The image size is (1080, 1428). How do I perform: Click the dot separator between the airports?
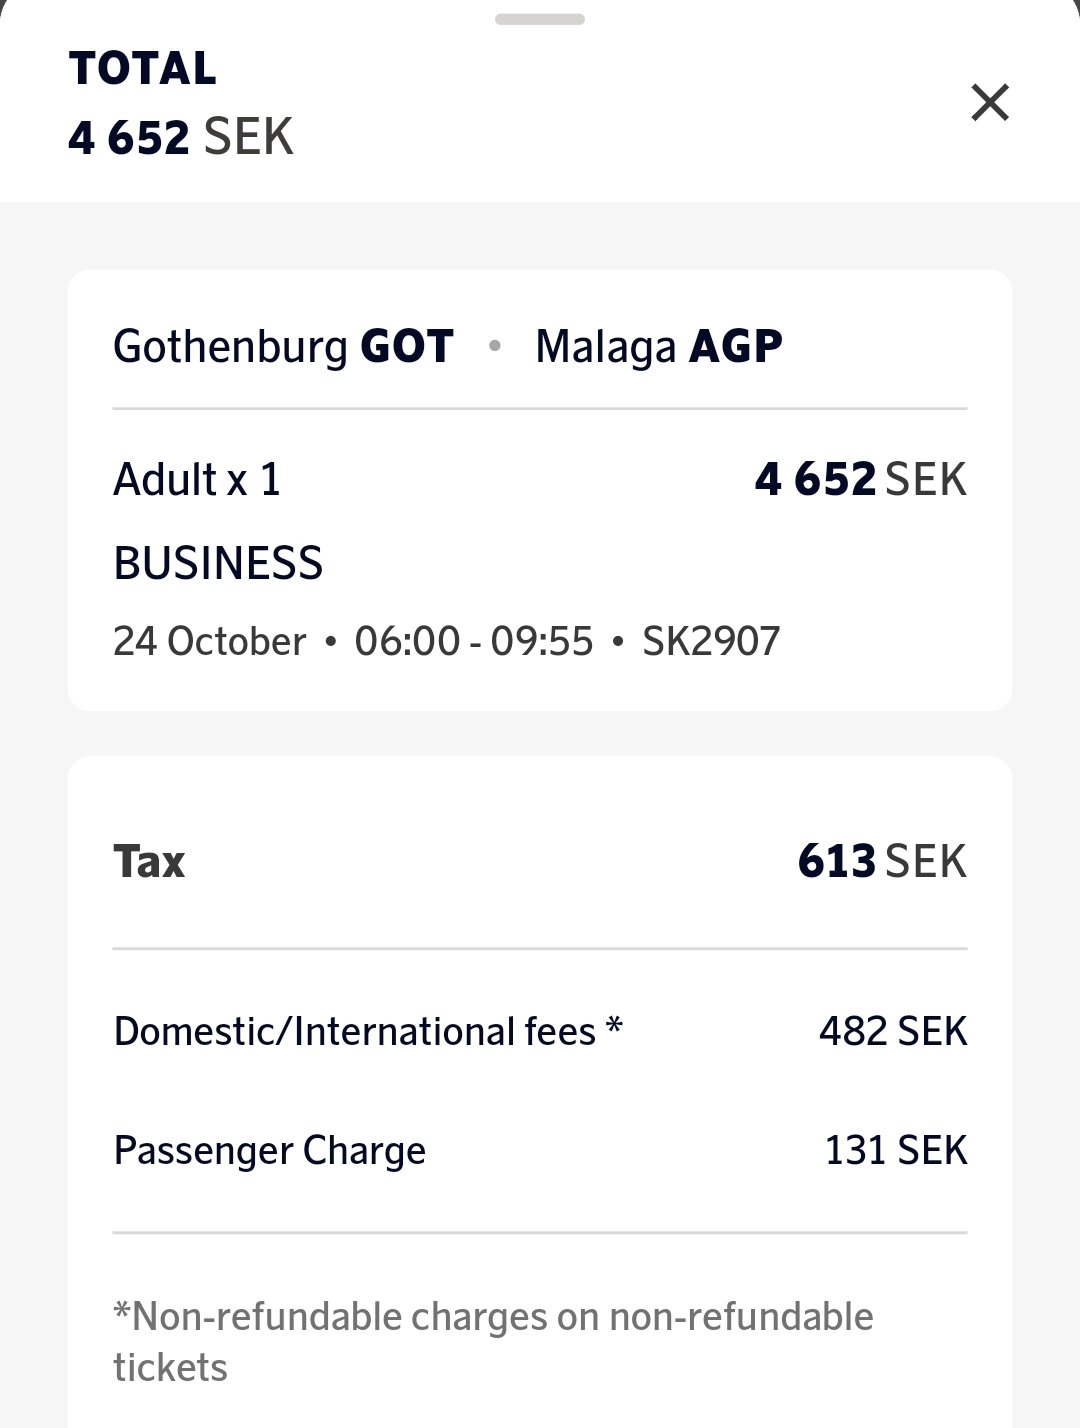coord(494,346)
